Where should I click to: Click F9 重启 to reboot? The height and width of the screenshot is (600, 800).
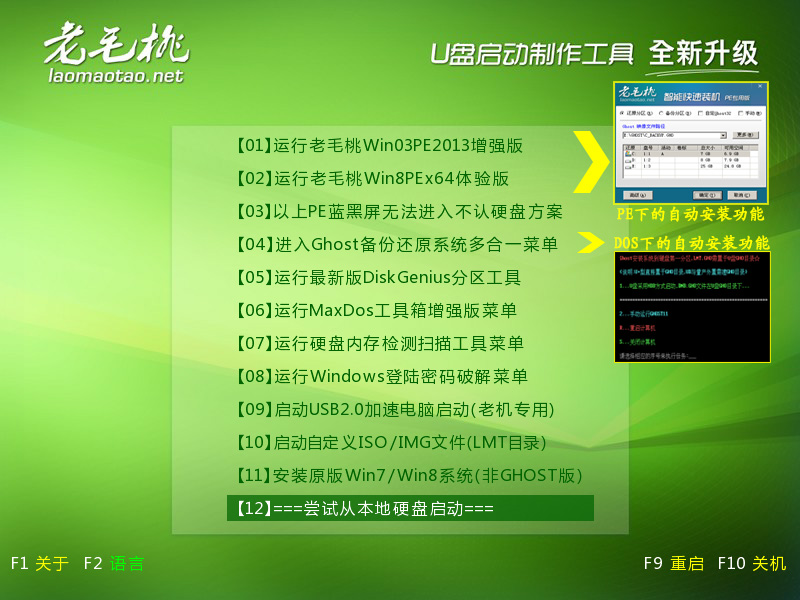point(673,563)
